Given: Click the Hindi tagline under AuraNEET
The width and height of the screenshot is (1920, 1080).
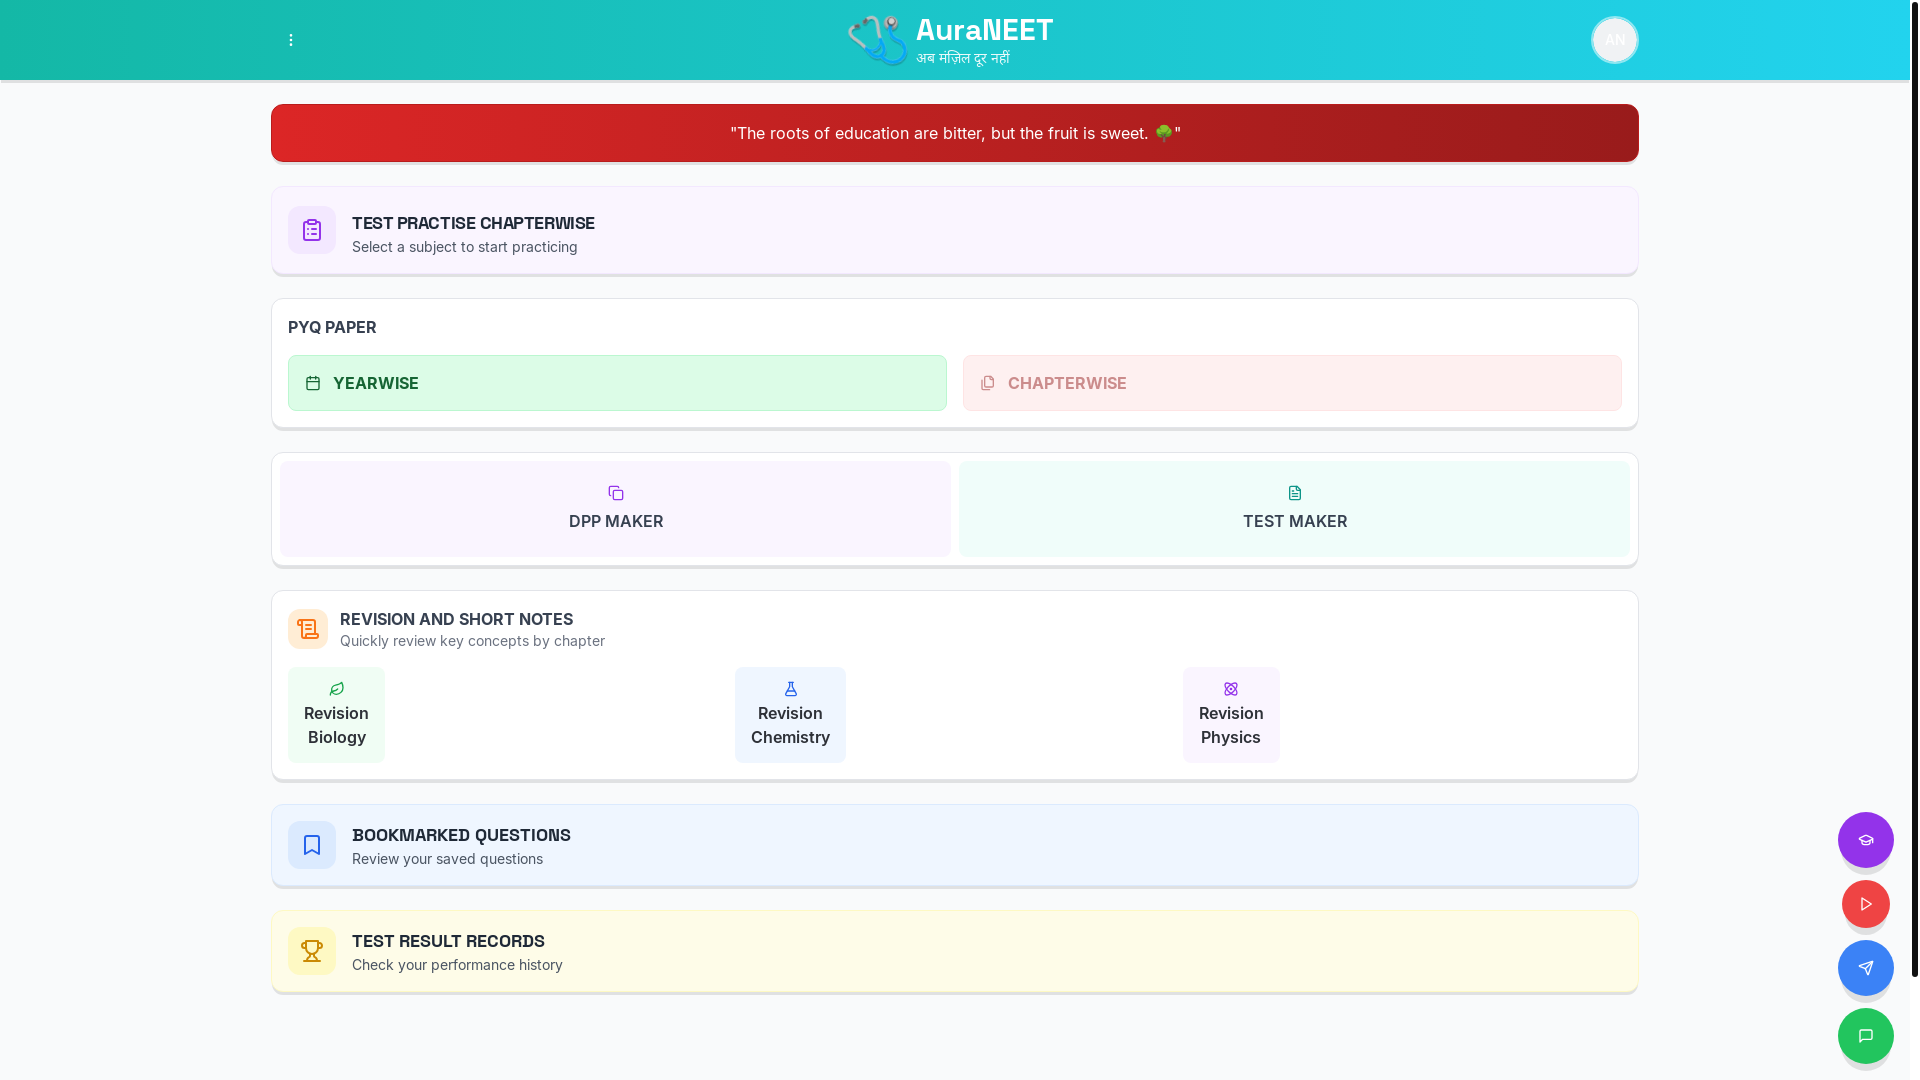Looking at the screenshot, I should tap(963, 58).
